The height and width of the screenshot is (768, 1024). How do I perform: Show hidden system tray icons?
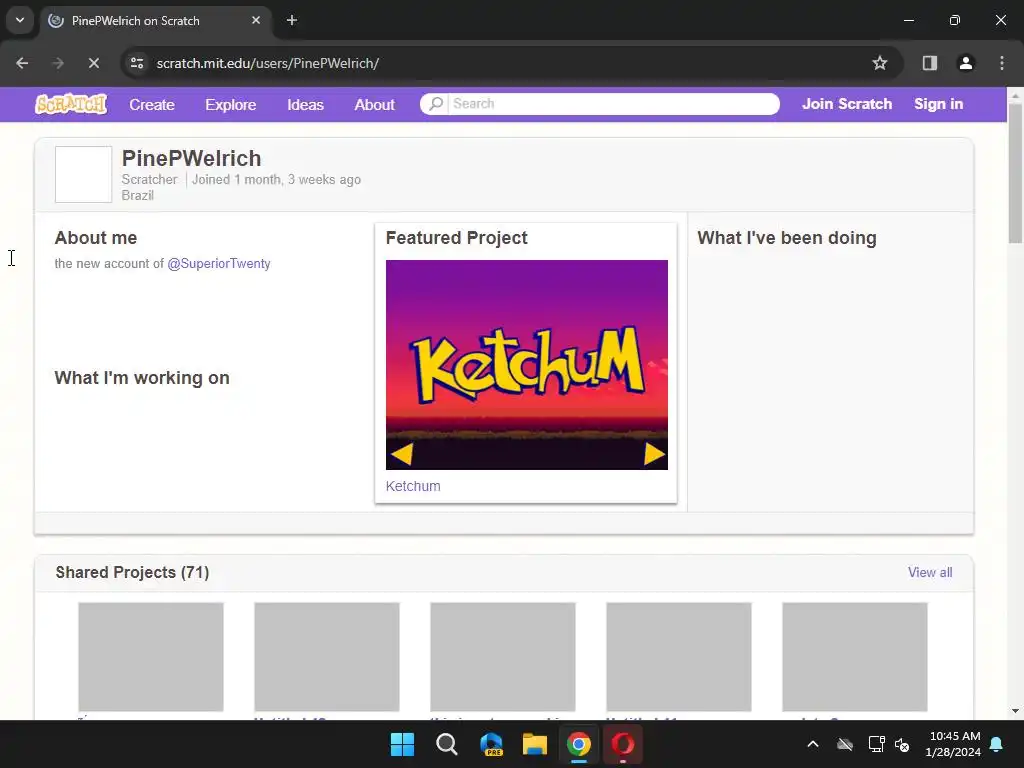813,744
